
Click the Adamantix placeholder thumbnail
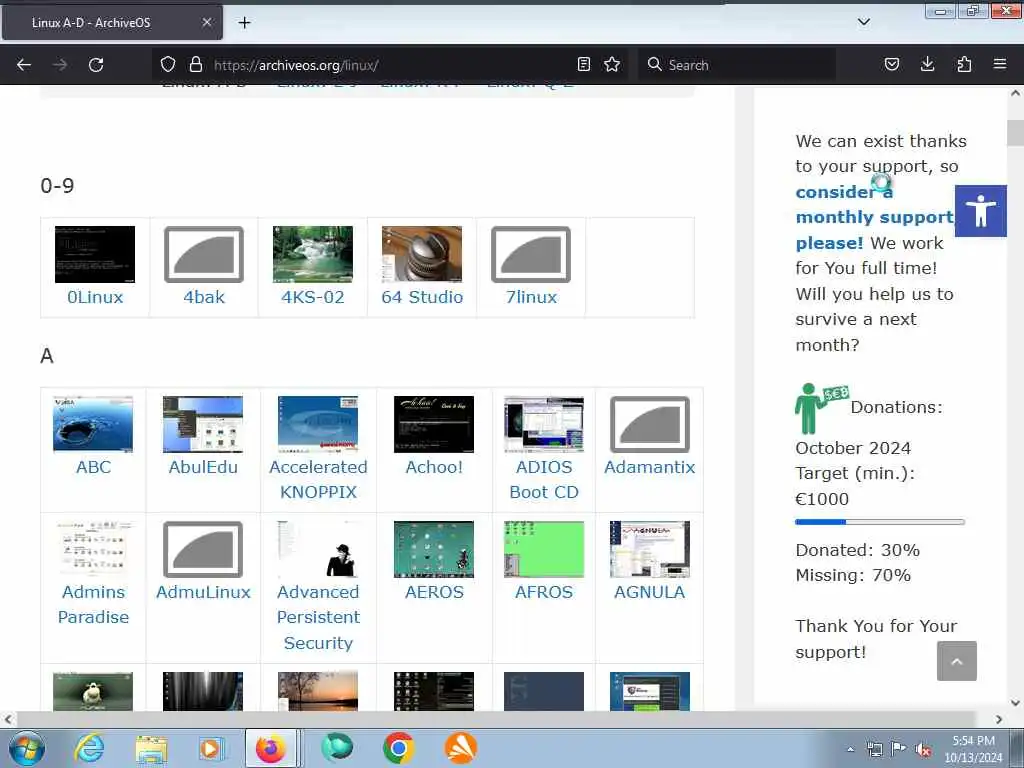click(650, 424)
